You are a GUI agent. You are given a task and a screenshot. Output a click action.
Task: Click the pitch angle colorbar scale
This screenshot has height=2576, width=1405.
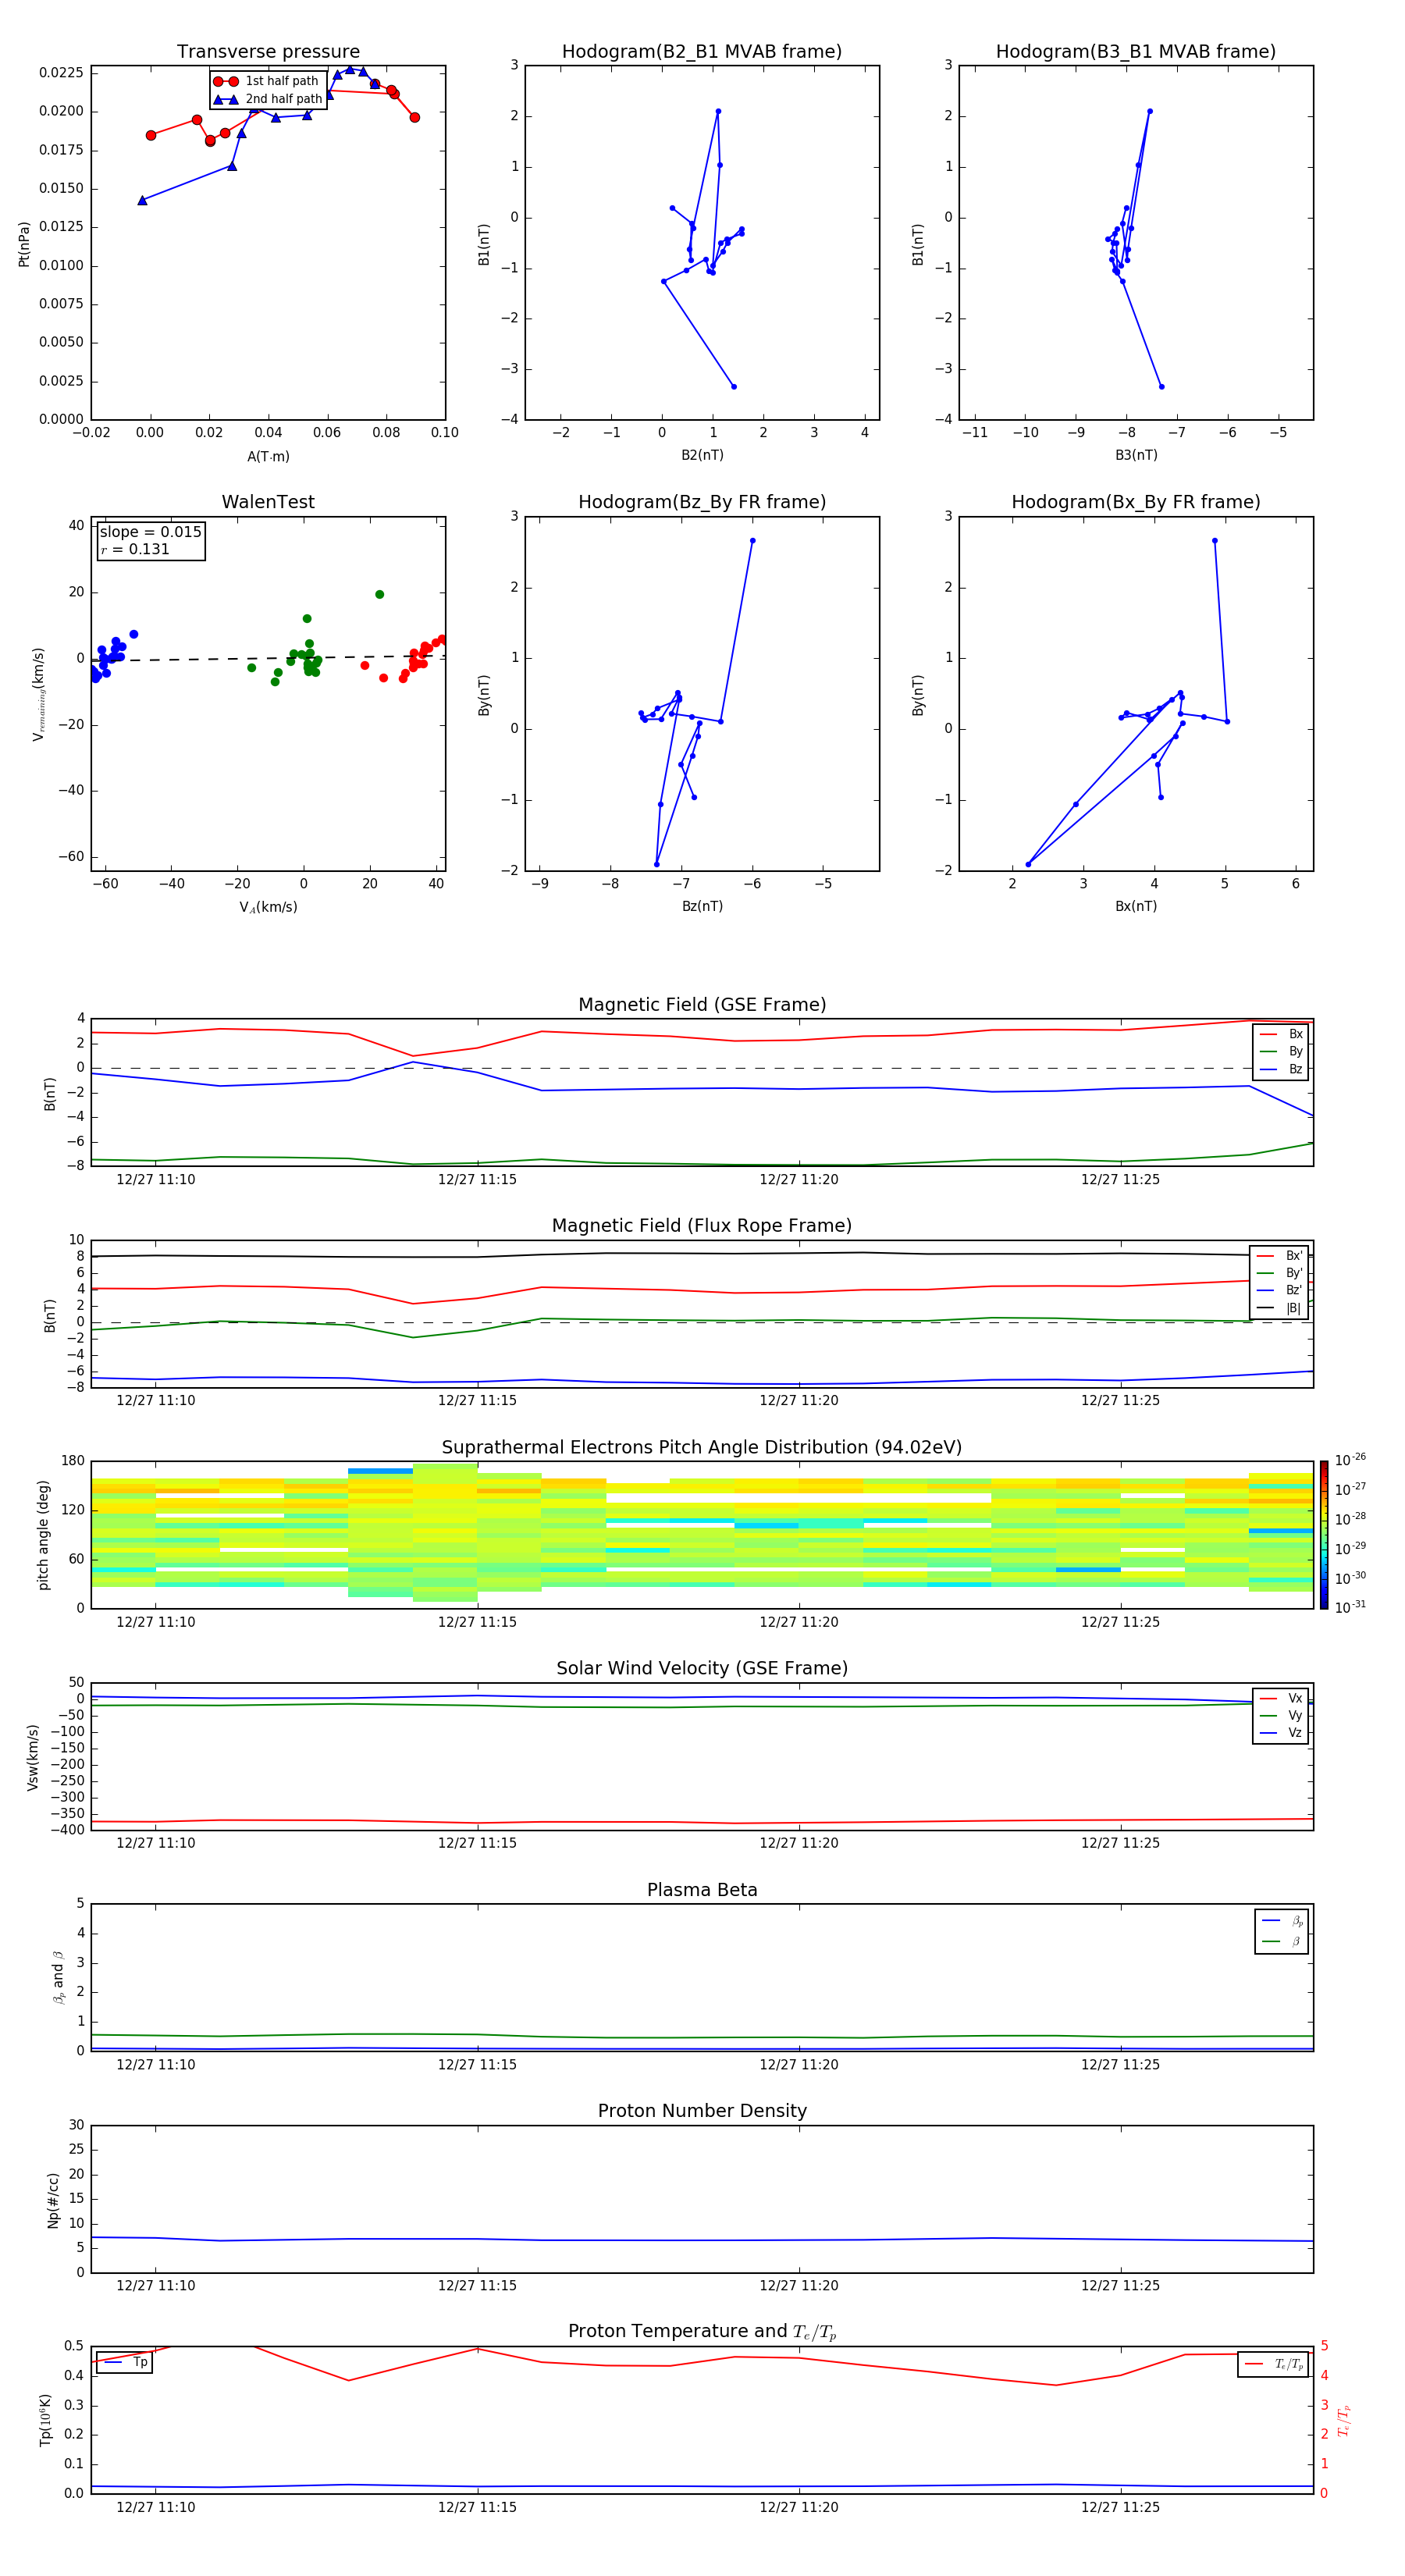[1324, 1535]
